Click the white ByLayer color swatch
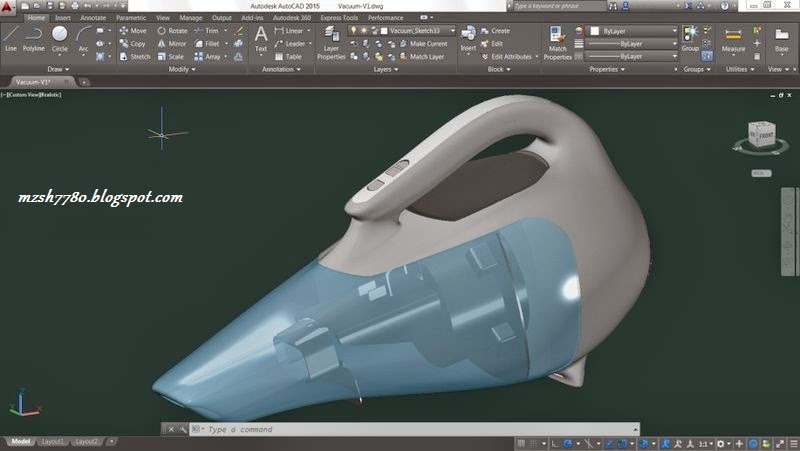The image size is (800, 451). click(x=594, y=31)
